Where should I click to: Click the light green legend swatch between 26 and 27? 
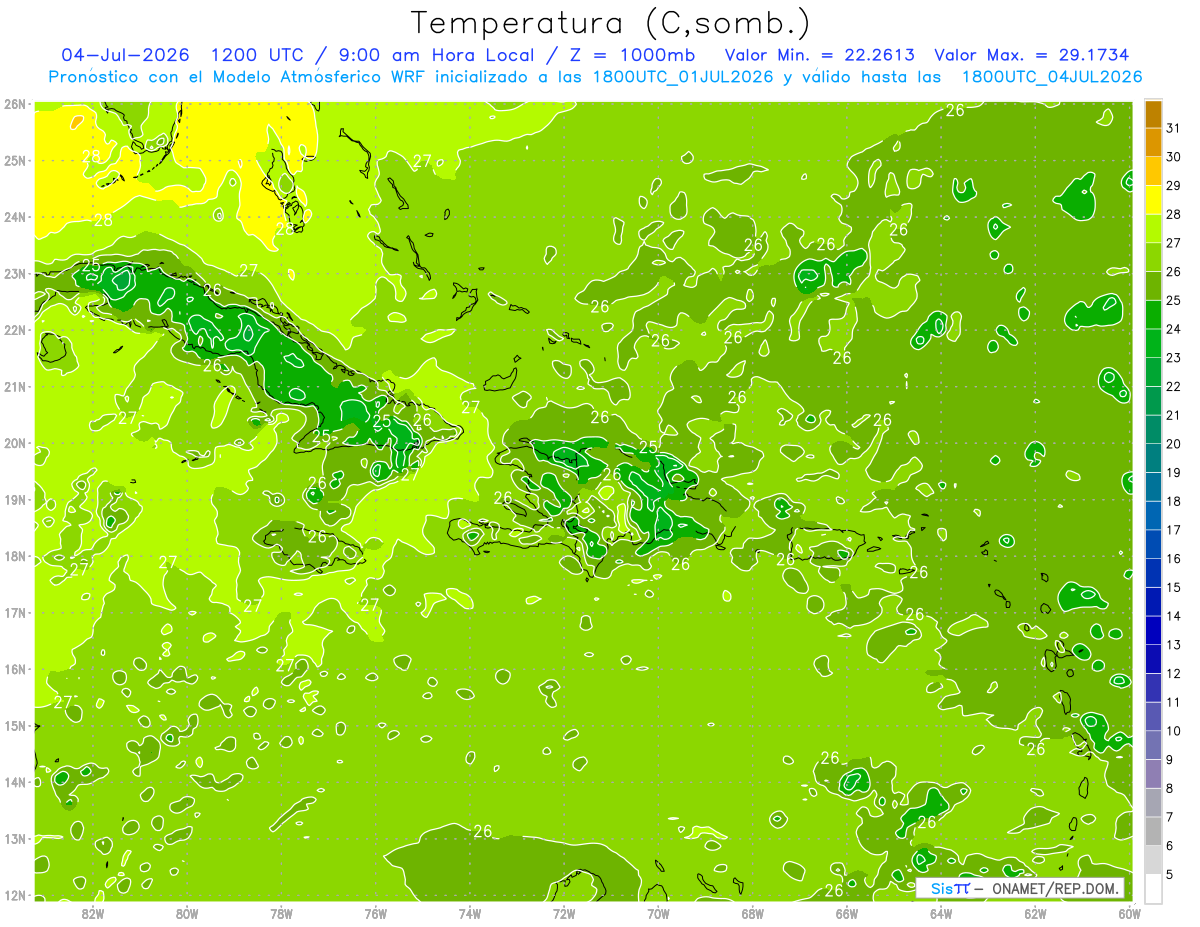(x=1154, y=258)
